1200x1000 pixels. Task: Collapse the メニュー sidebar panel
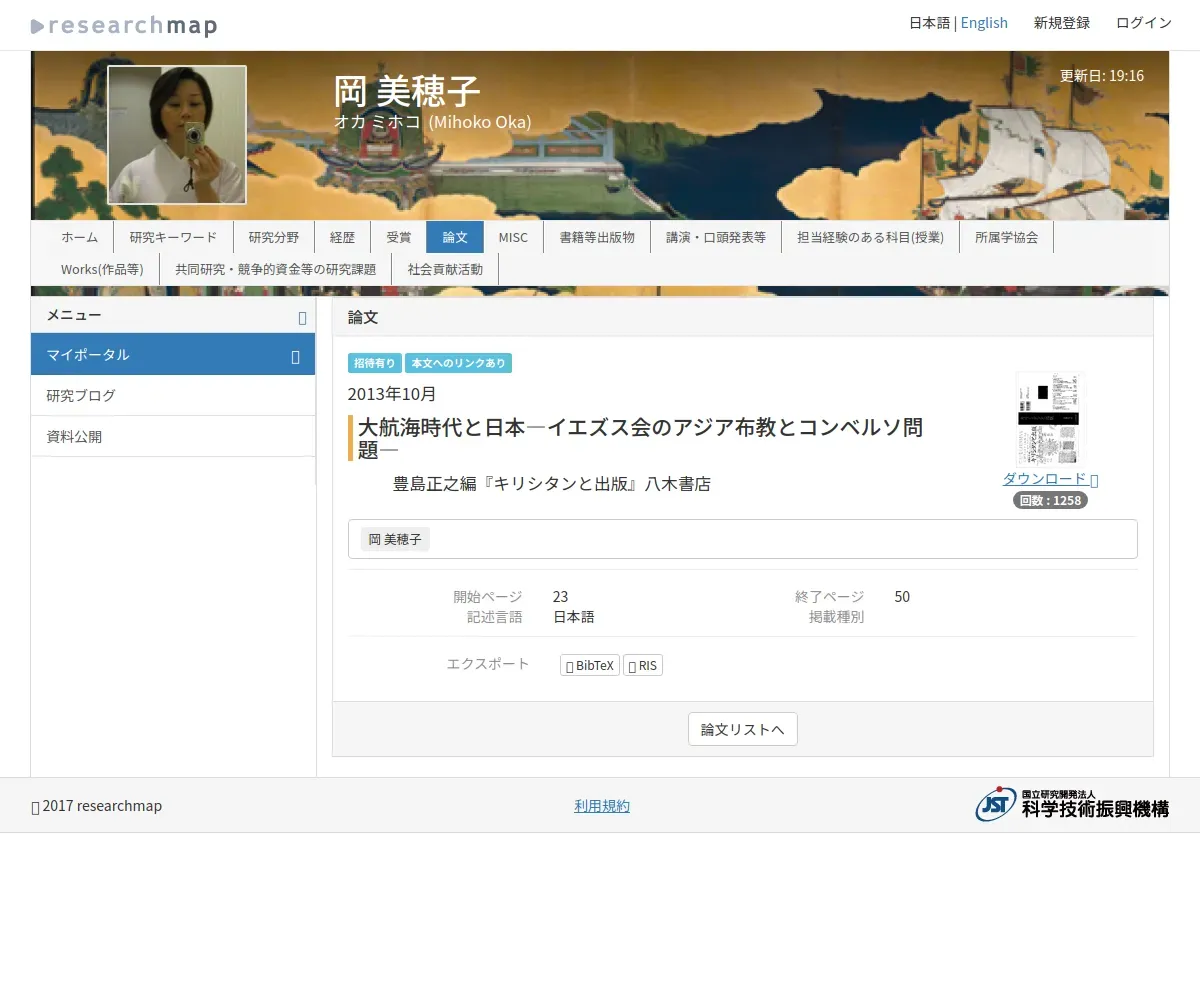click(302, 317)
